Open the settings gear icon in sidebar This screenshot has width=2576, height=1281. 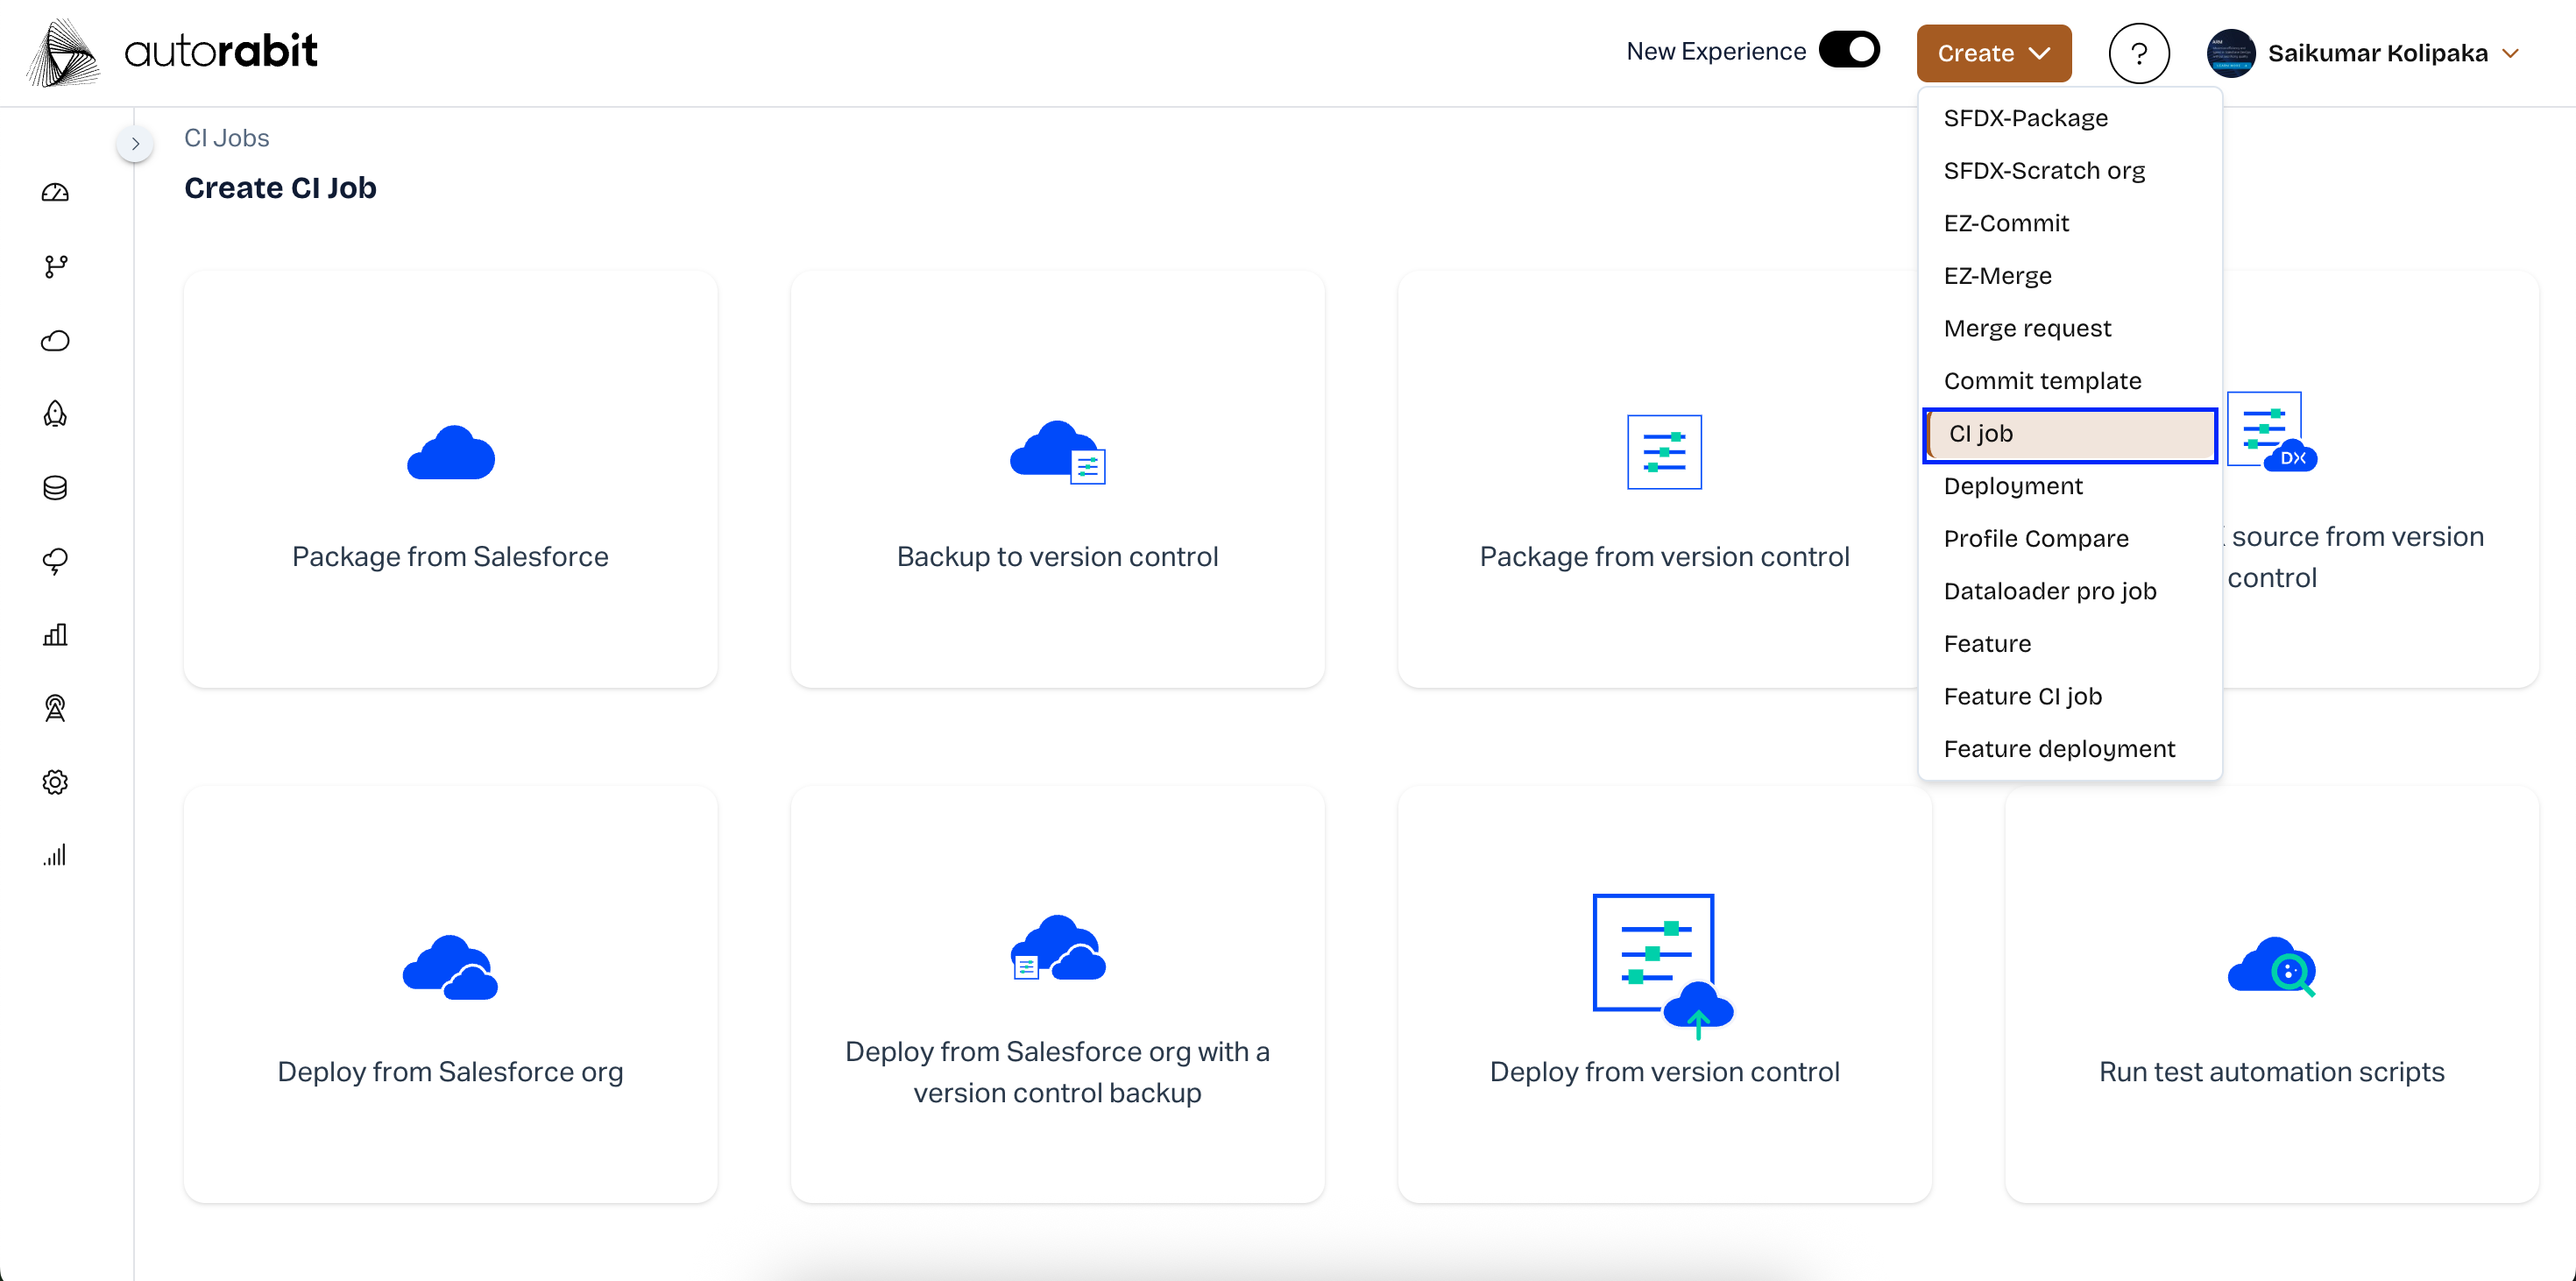[x=55, y=782]
